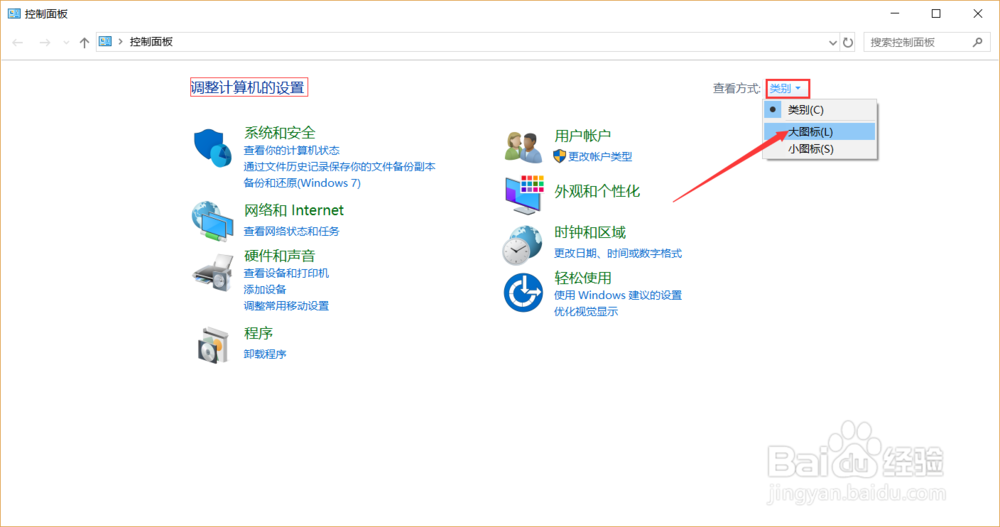
Task: Close the Control Panel window
Action: [978, 13]
